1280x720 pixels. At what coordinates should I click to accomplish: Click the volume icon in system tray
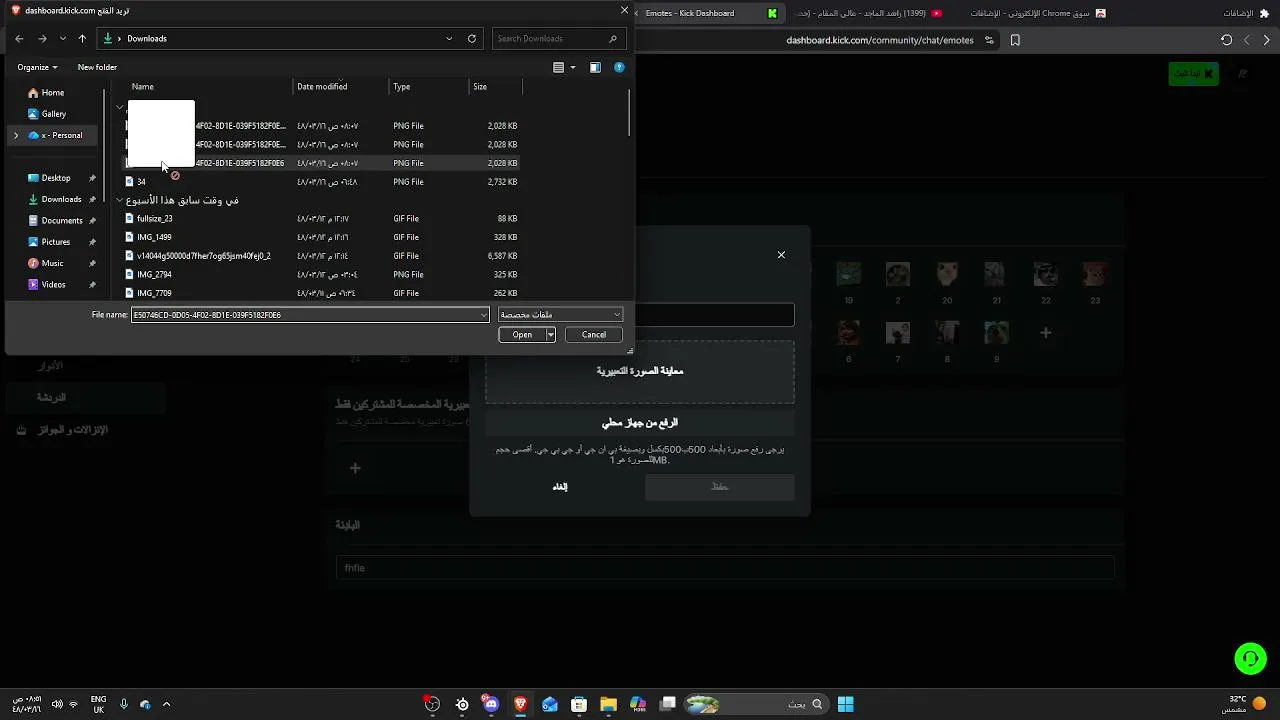(56, 704)
